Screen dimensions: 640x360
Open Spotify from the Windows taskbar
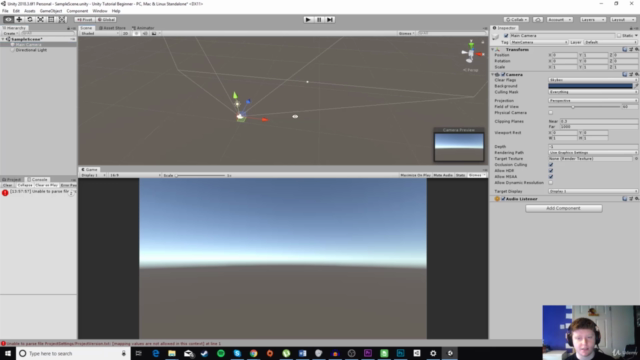tap(221, 353)
